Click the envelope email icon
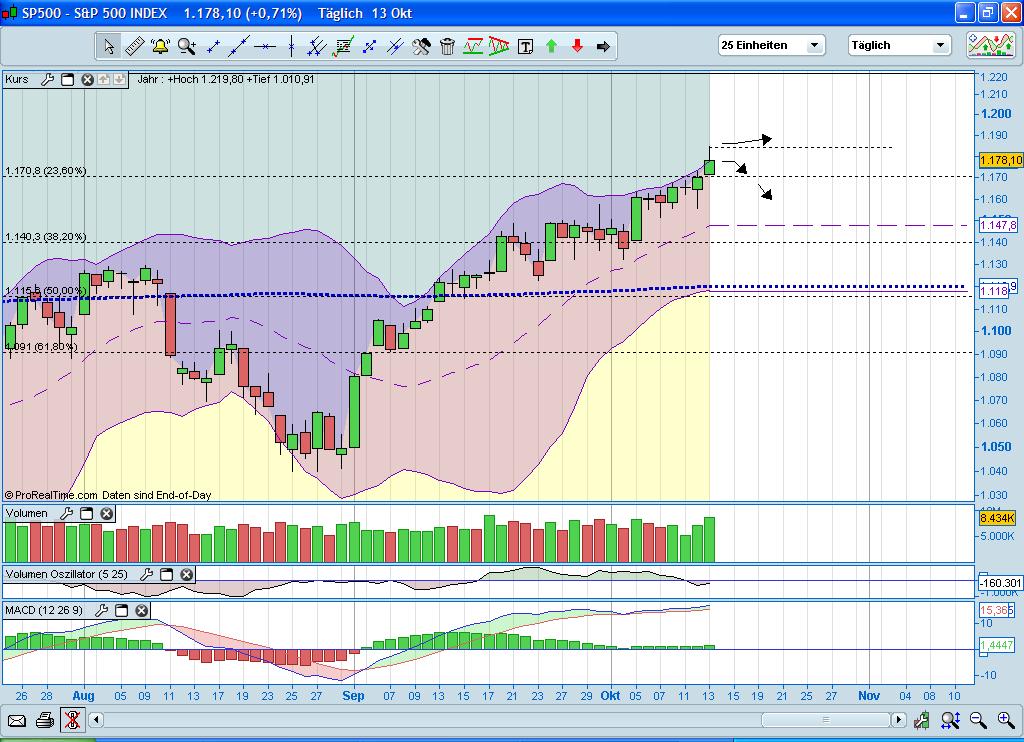The width and height of the screenshot is (1024, 742). click(17, 720)
